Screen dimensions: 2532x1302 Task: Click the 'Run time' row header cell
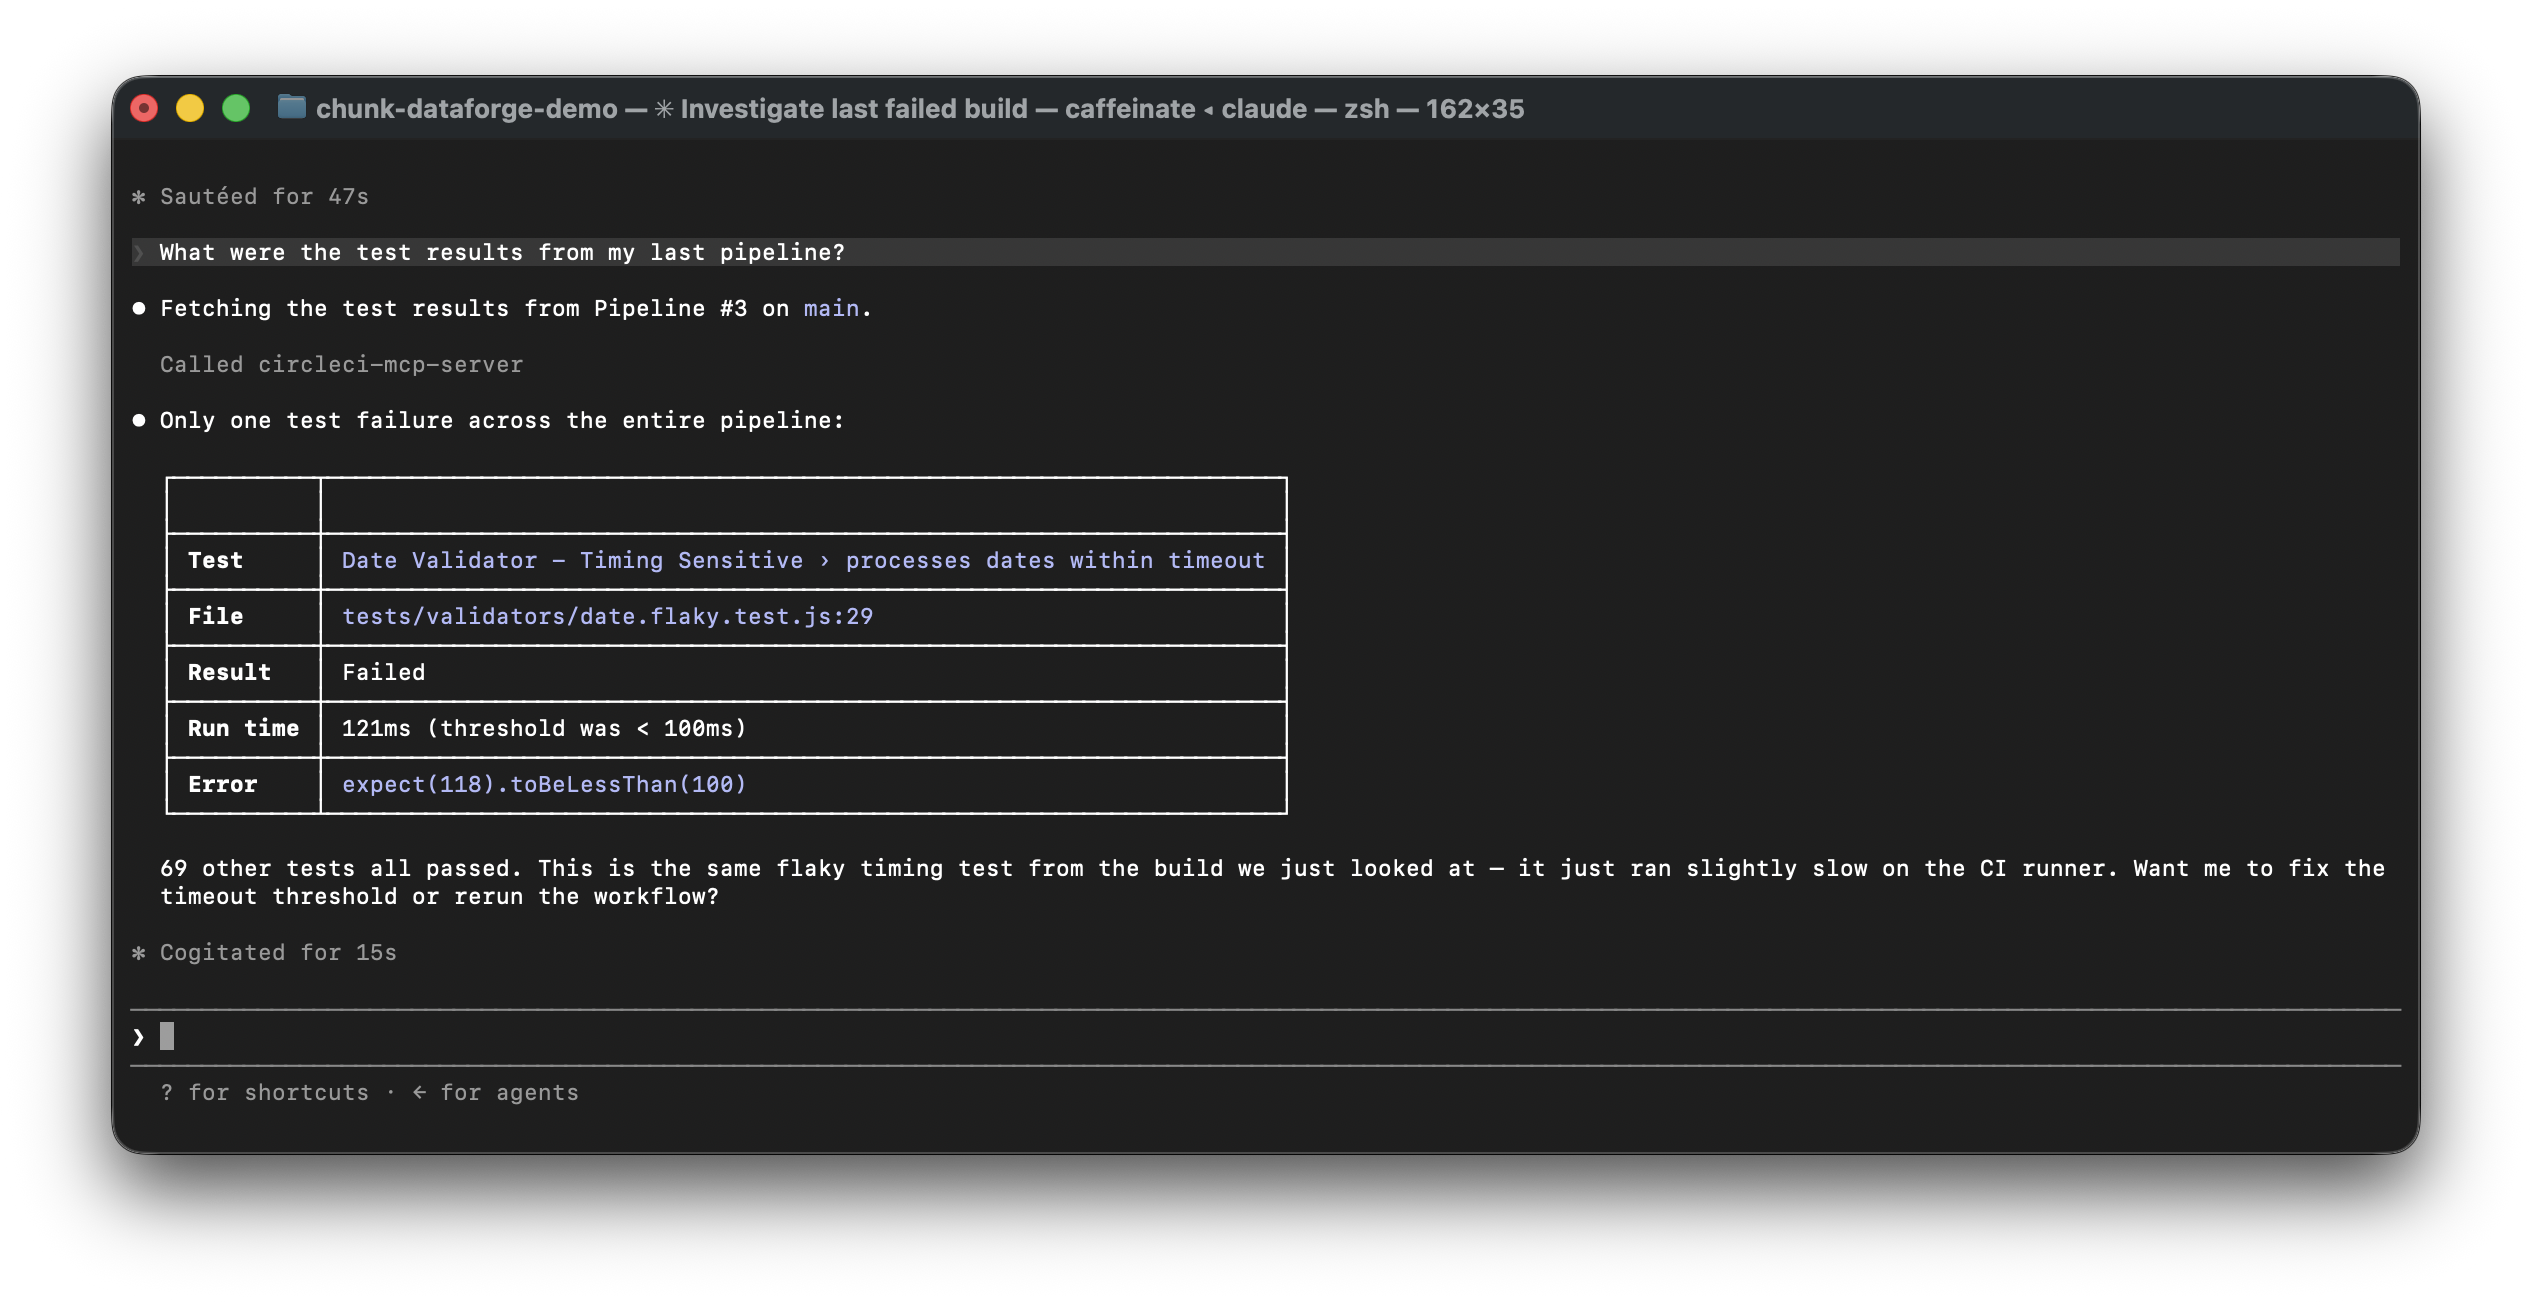click(x=243, y=729)
